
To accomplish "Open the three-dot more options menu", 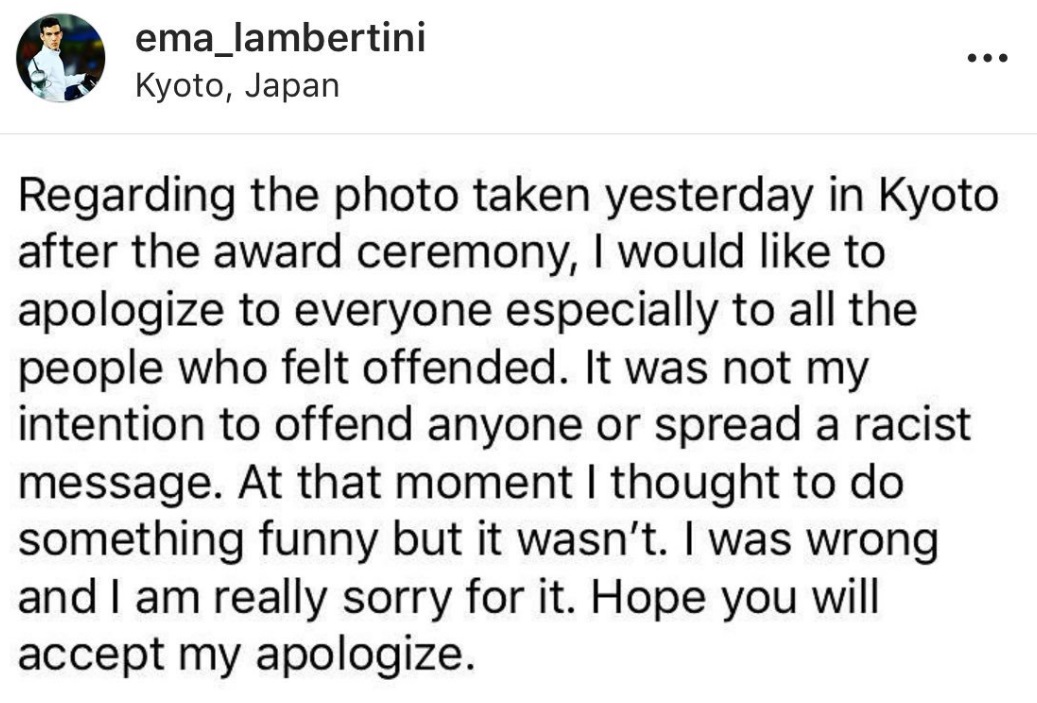I will coord(987,59).
